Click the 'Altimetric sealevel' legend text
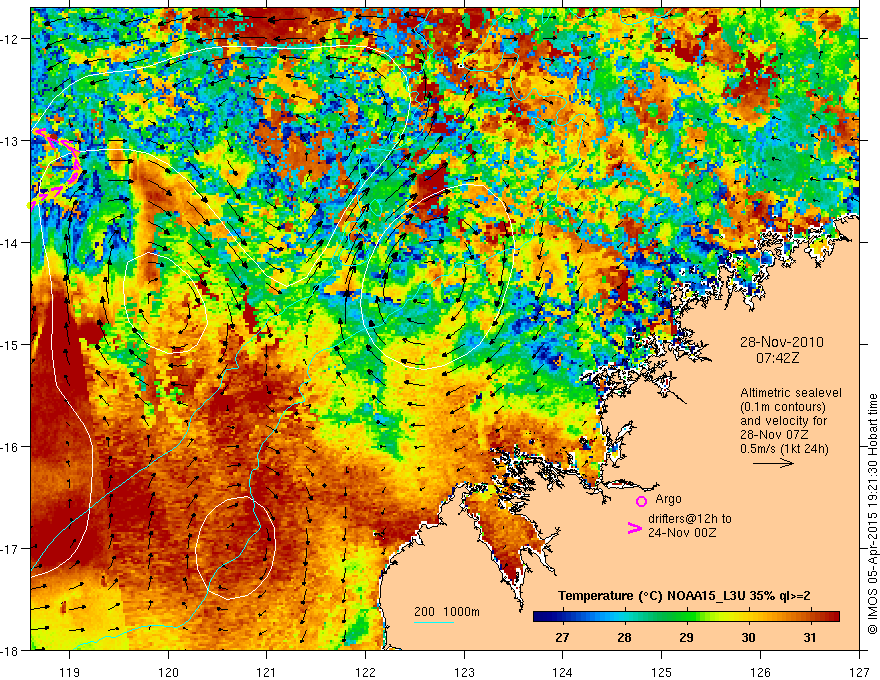 click(x=791, y=393)
